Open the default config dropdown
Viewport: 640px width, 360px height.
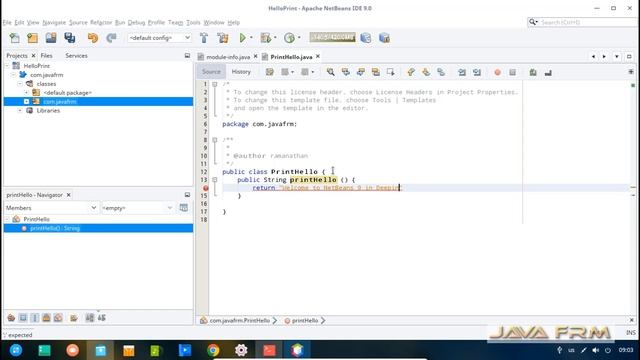pos(159,38)
